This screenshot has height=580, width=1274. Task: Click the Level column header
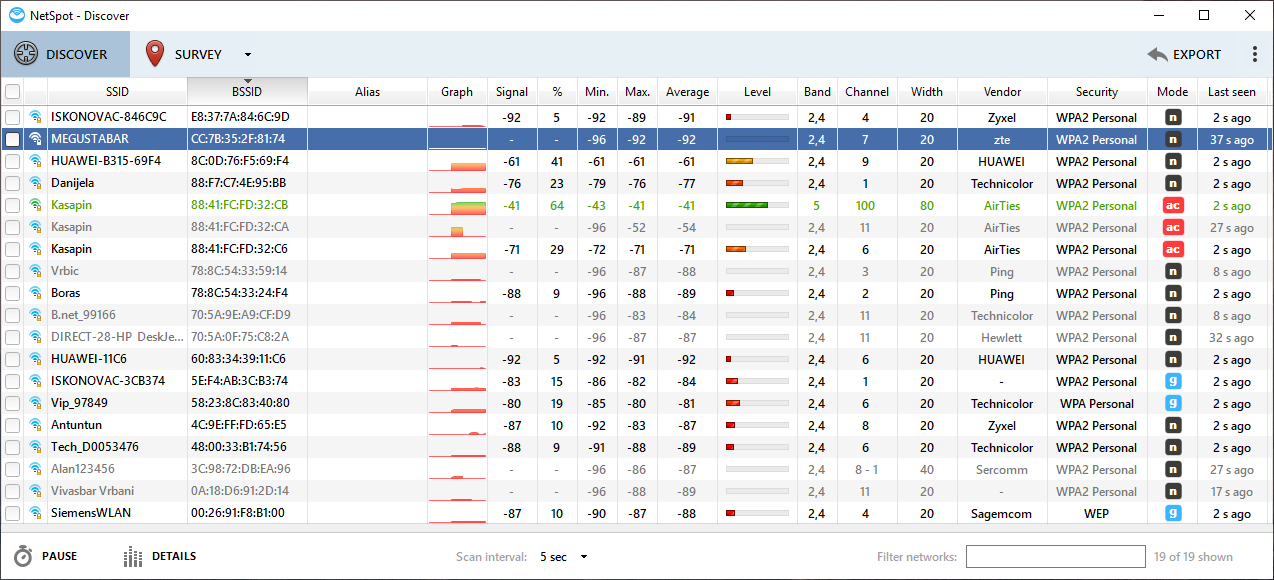point(757,92)
